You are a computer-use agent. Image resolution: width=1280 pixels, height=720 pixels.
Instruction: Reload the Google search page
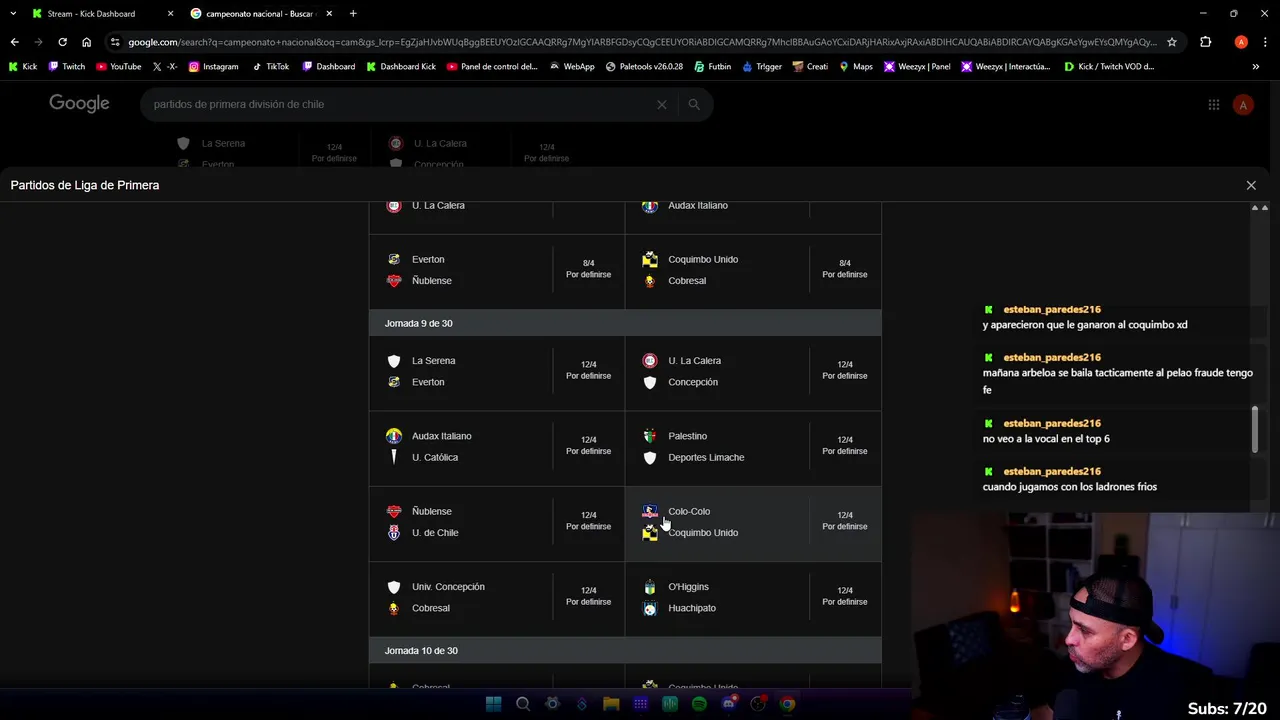tap(62, 42)
